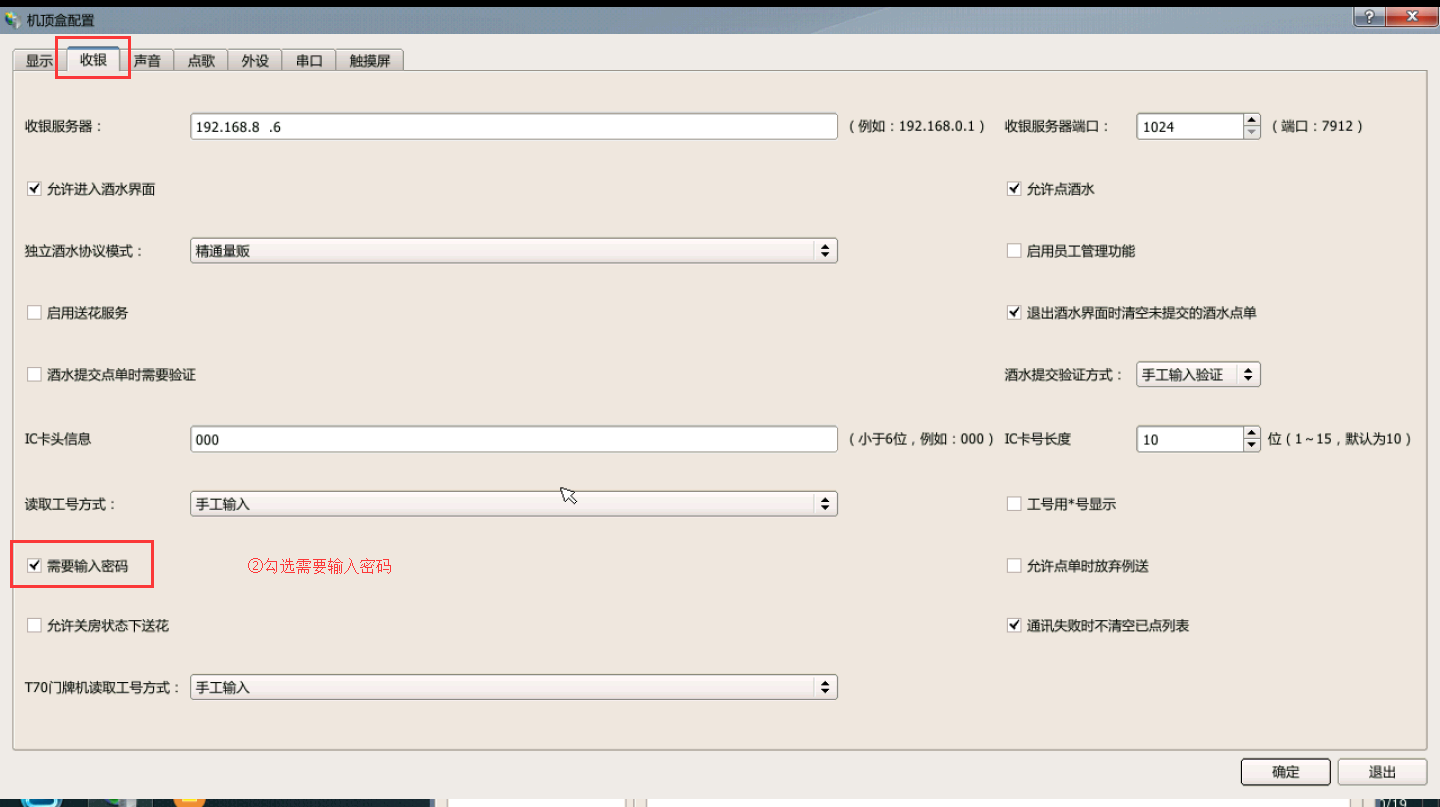
Task: Open the 收银 tab
Action: [93, 59]
